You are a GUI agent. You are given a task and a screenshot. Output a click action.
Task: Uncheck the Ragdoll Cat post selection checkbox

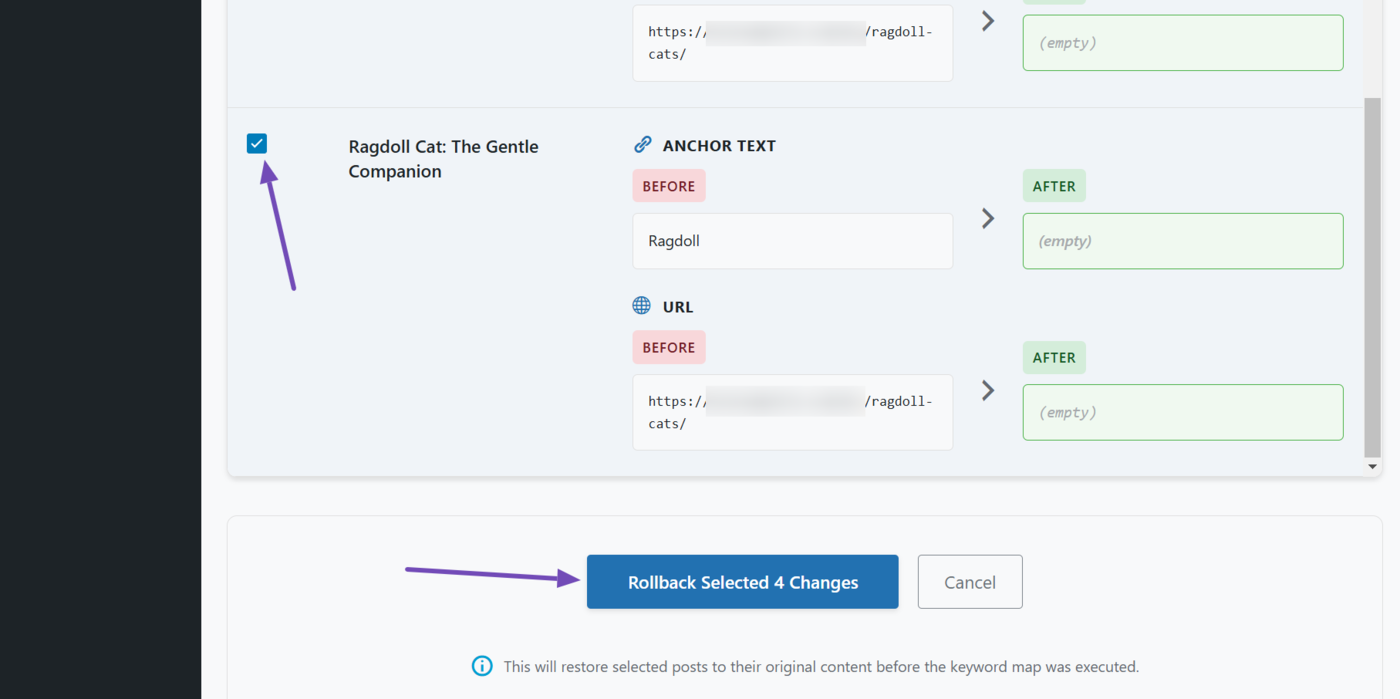[x=257, y=143]
